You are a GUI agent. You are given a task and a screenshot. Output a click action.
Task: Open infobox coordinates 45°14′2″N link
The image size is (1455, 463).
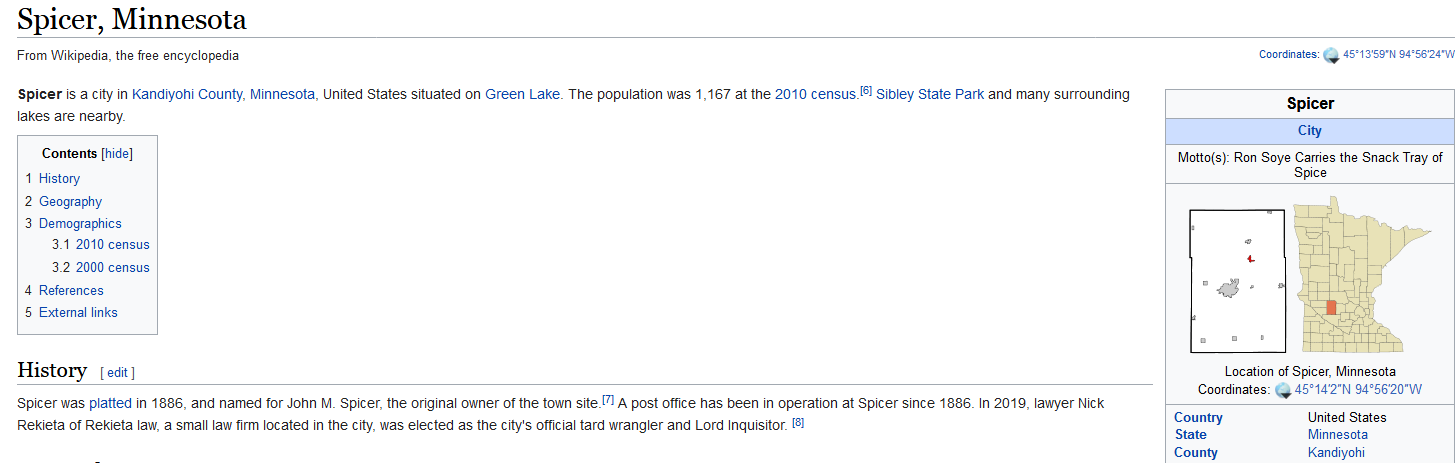click(1358, 389)
